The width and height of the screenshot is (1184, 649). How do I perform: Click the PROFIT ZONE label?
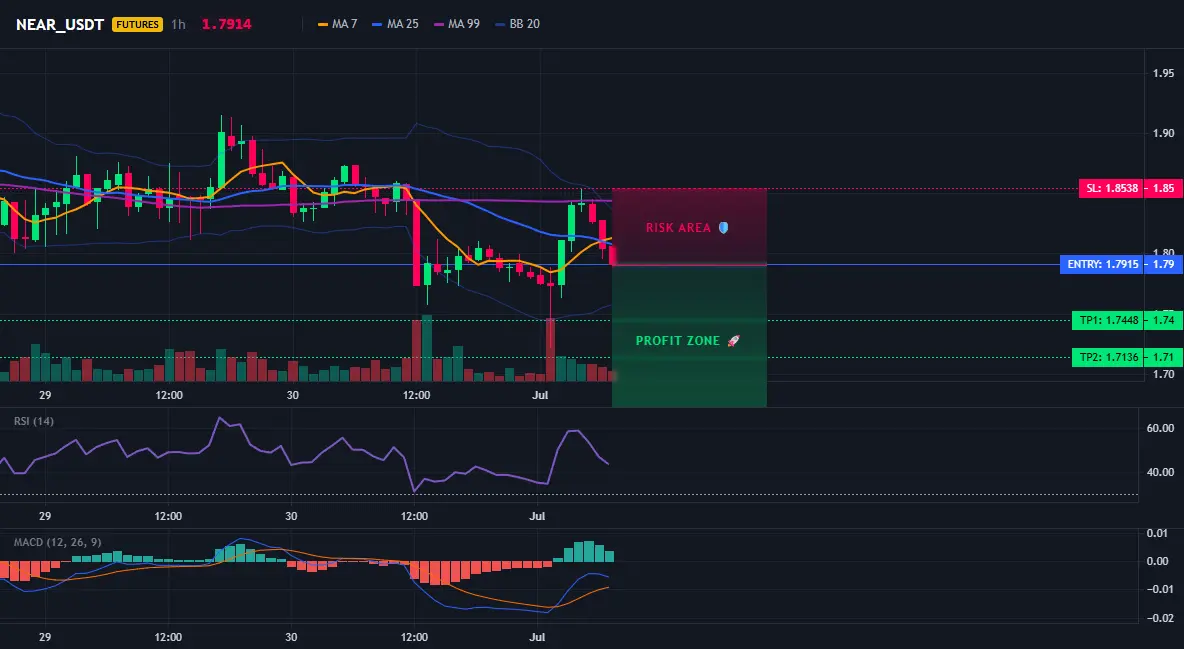coord(678,341)
